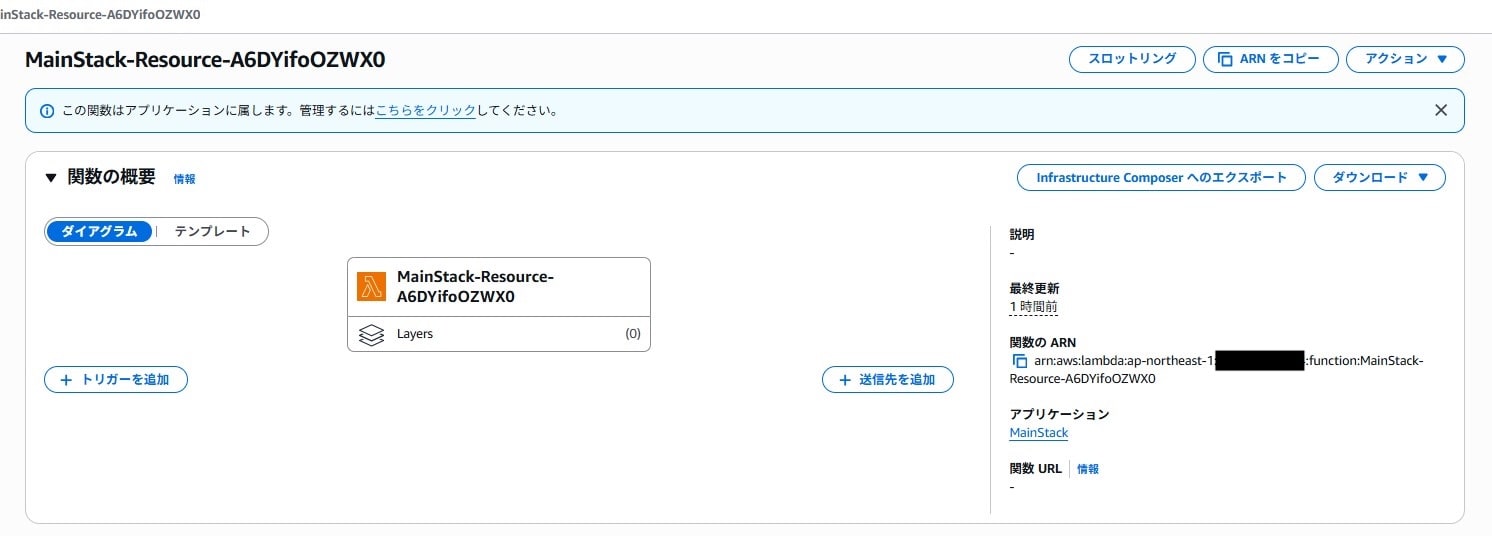Export to Infrastructure Composer
The width and height of the screenshot is (1492, 536).
click(1161, 178)
